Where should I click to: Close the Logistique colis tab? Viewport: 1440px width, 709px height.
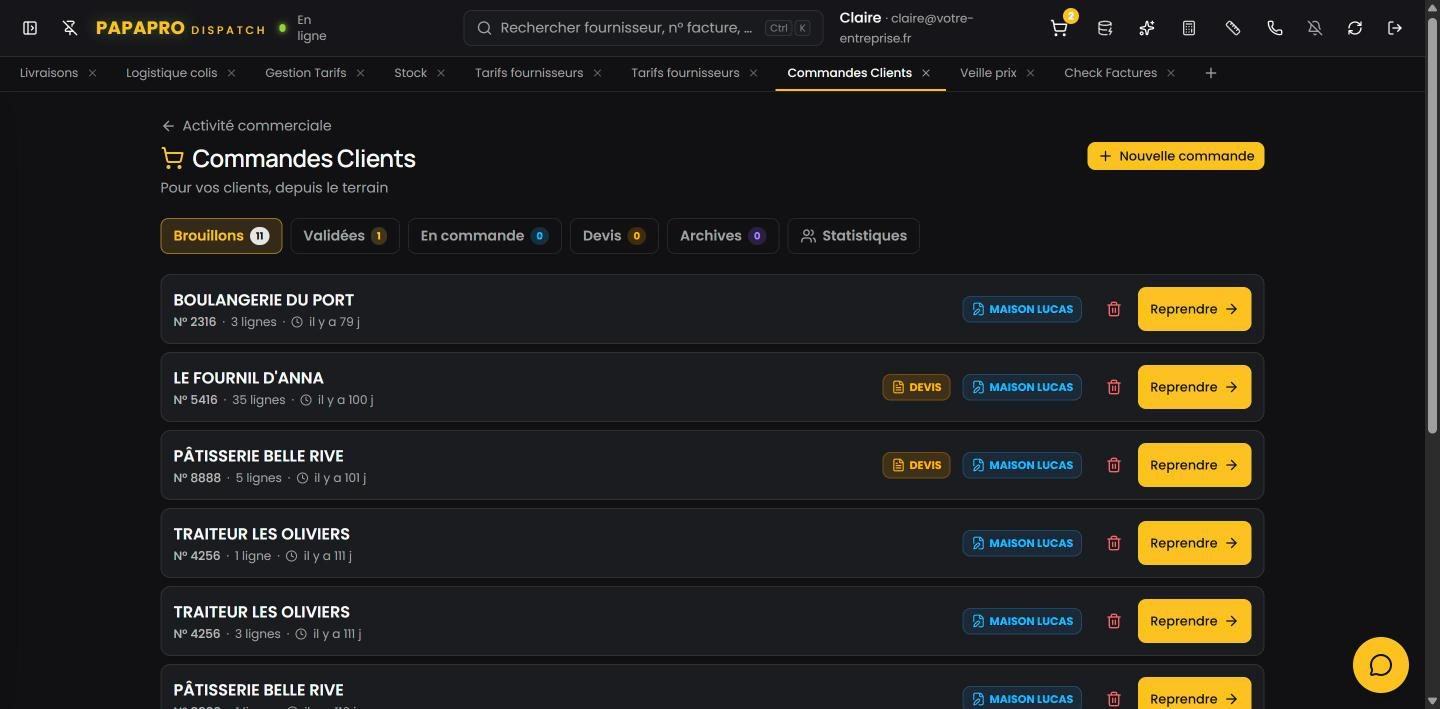[231, 73]
